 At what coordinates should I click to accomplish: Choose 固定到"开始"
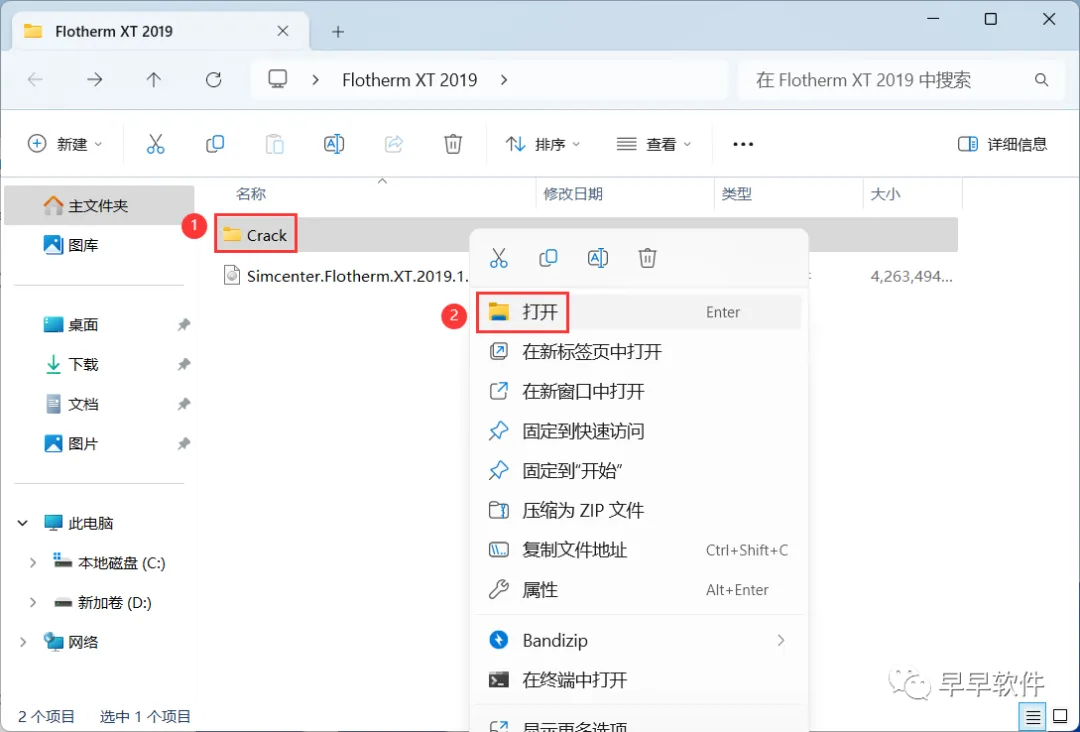tap(638, 471)
